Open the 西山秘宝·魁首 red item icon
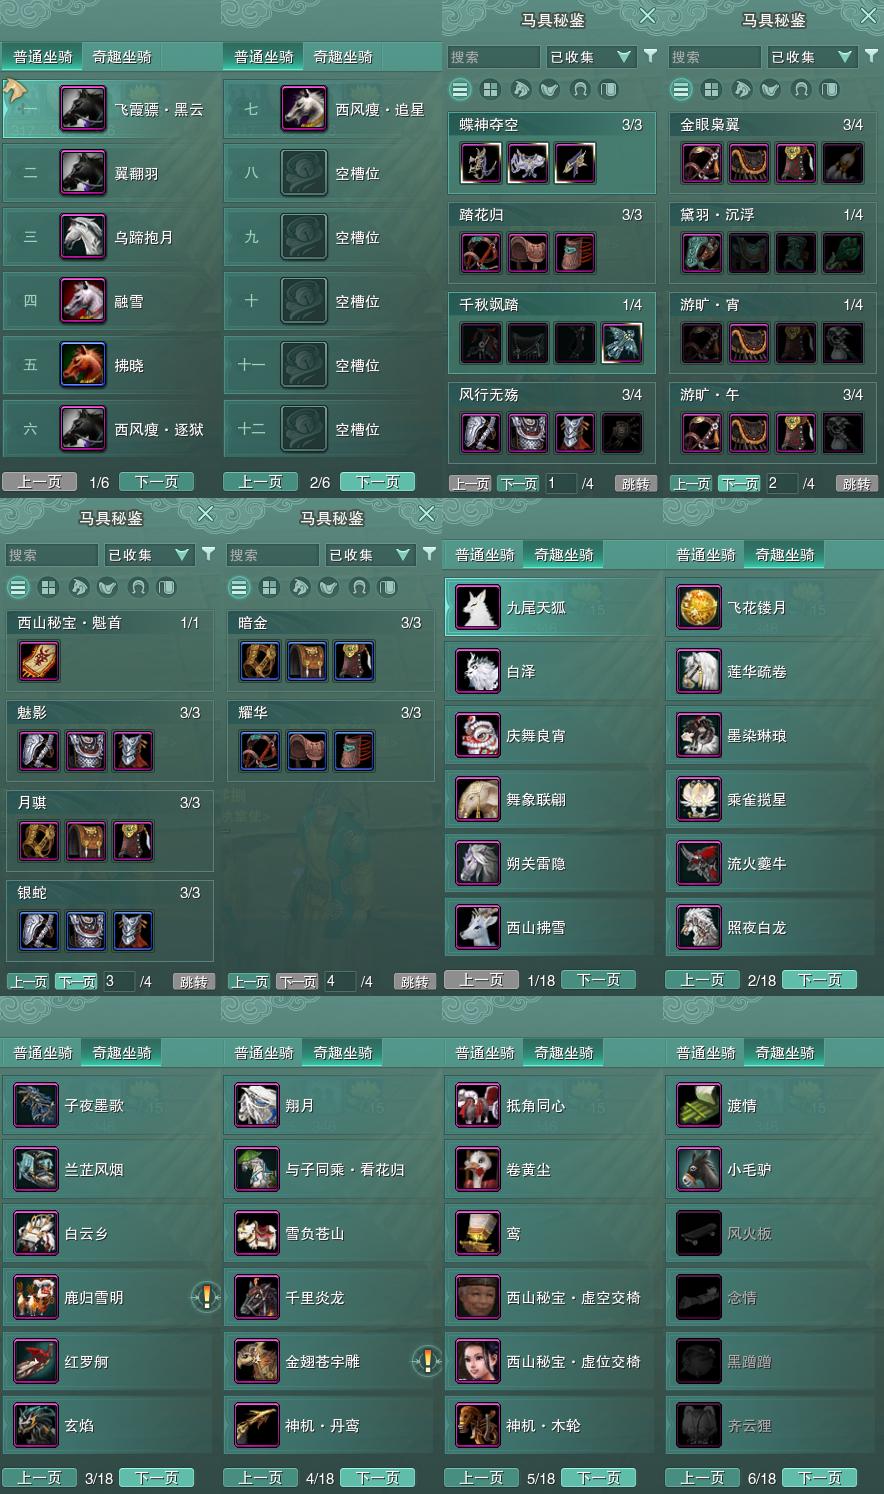This screenshot has height=1494, width=884. [x=39, y=661]
